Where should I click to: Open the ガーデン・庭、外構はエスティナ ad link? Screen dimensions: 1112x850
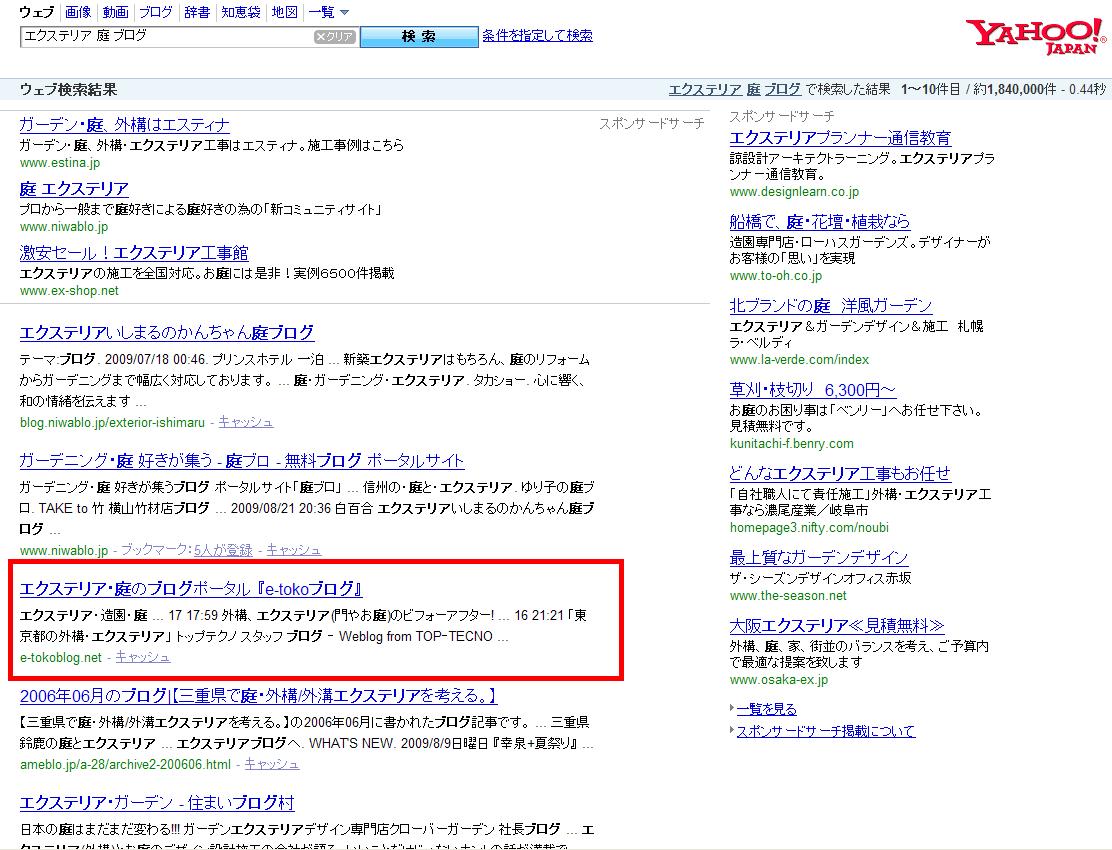pyautogui.click(x=124, y=125)
